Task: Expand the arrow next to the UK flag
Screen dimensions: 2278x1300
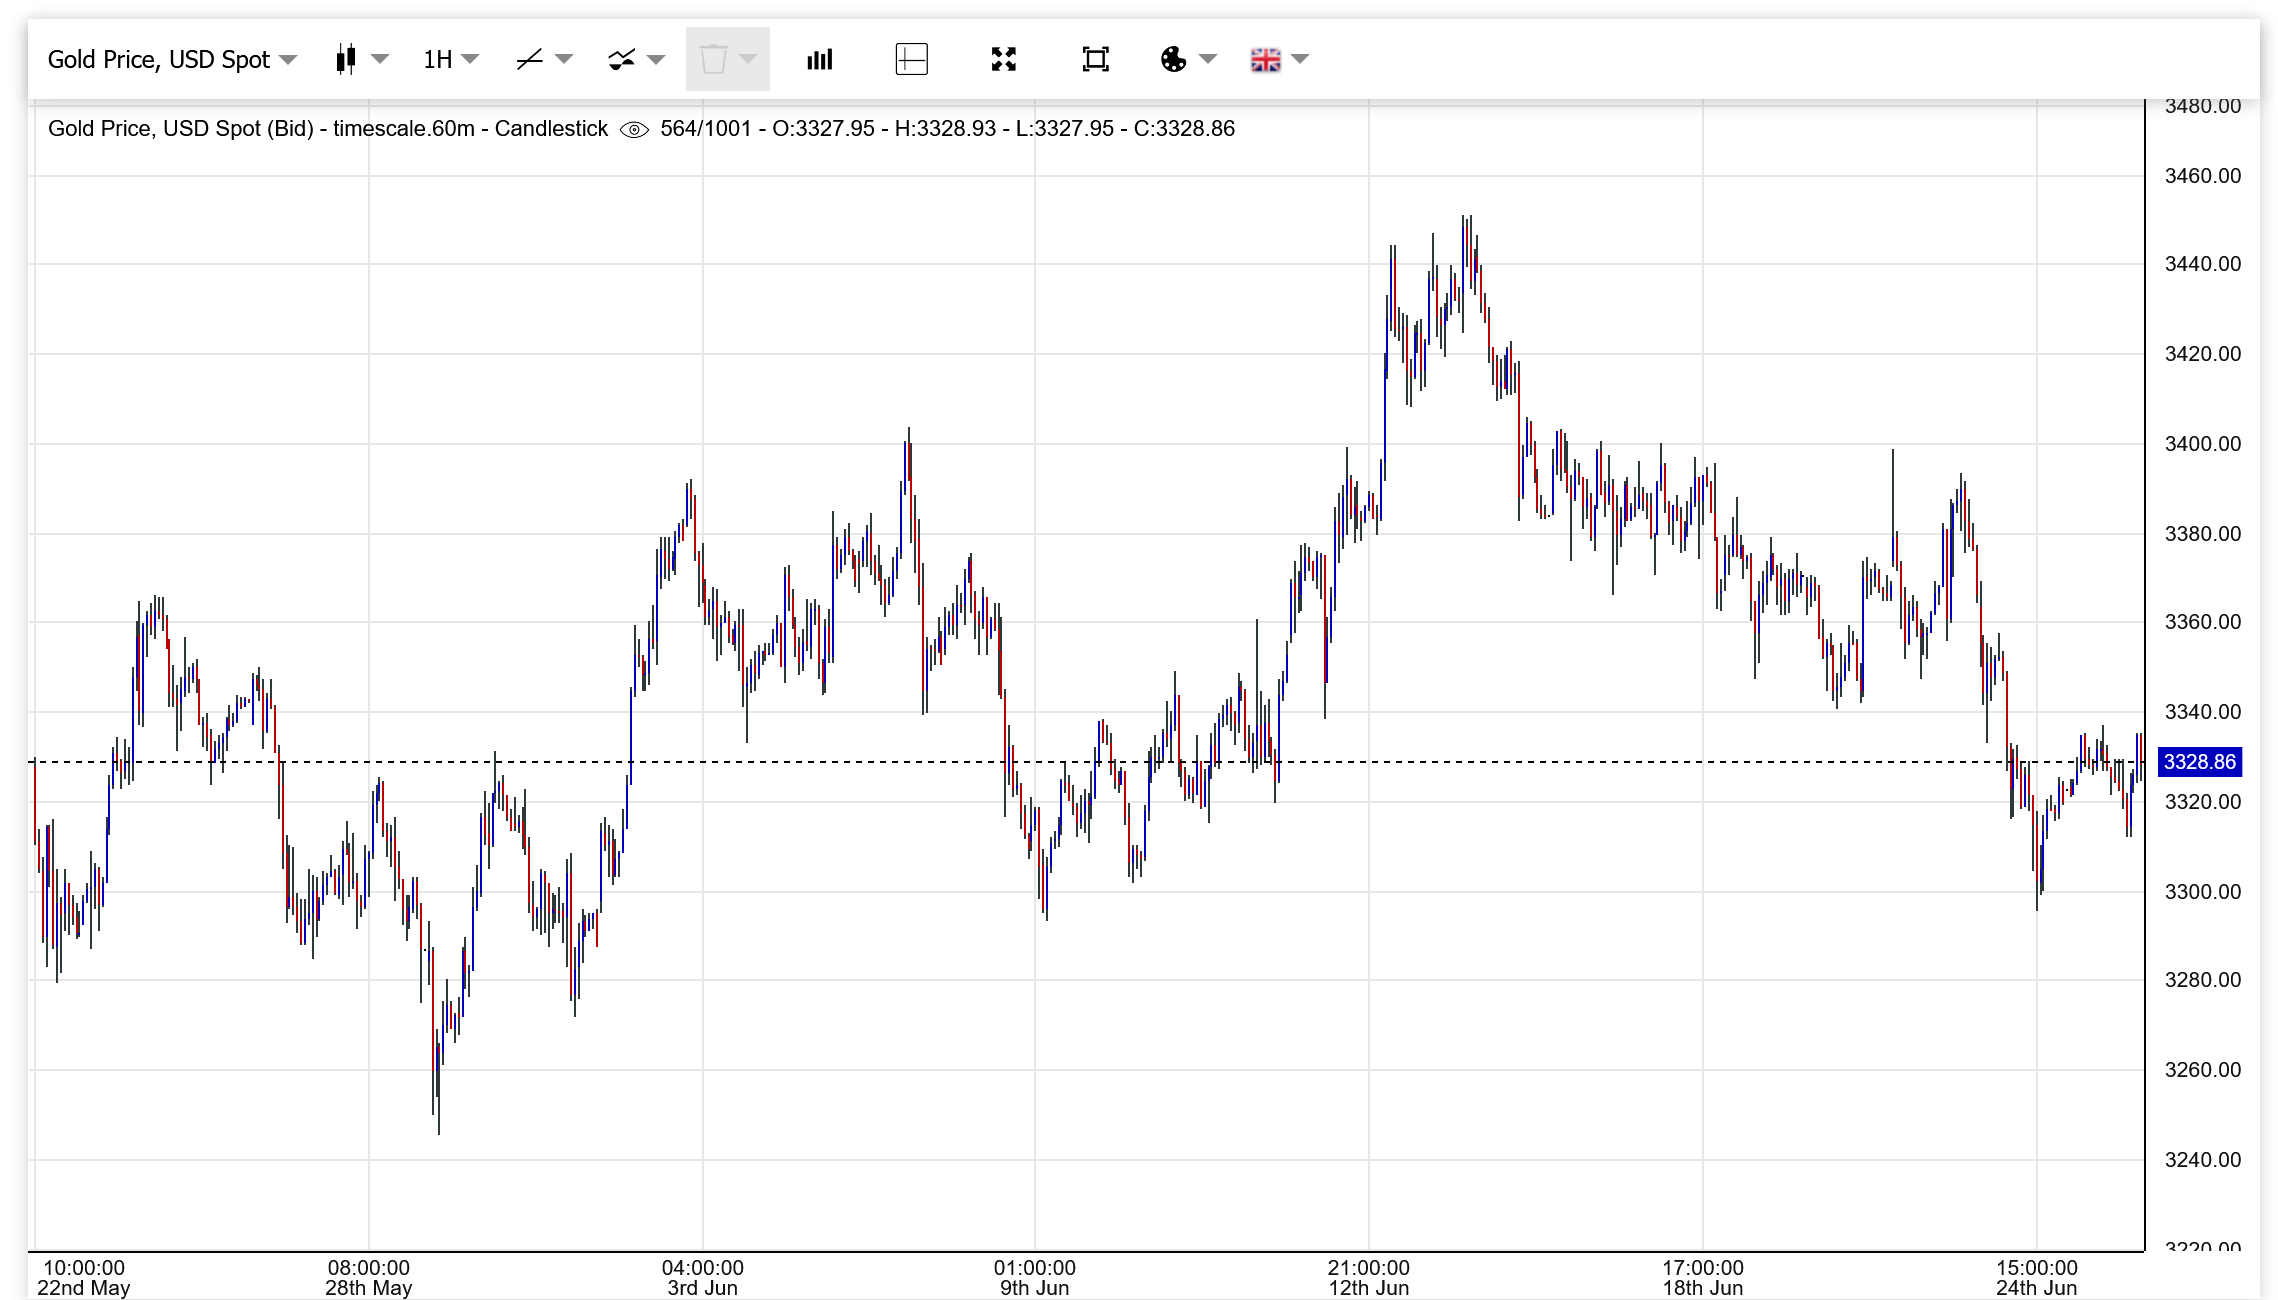Action: click(x=1300, y=60)
